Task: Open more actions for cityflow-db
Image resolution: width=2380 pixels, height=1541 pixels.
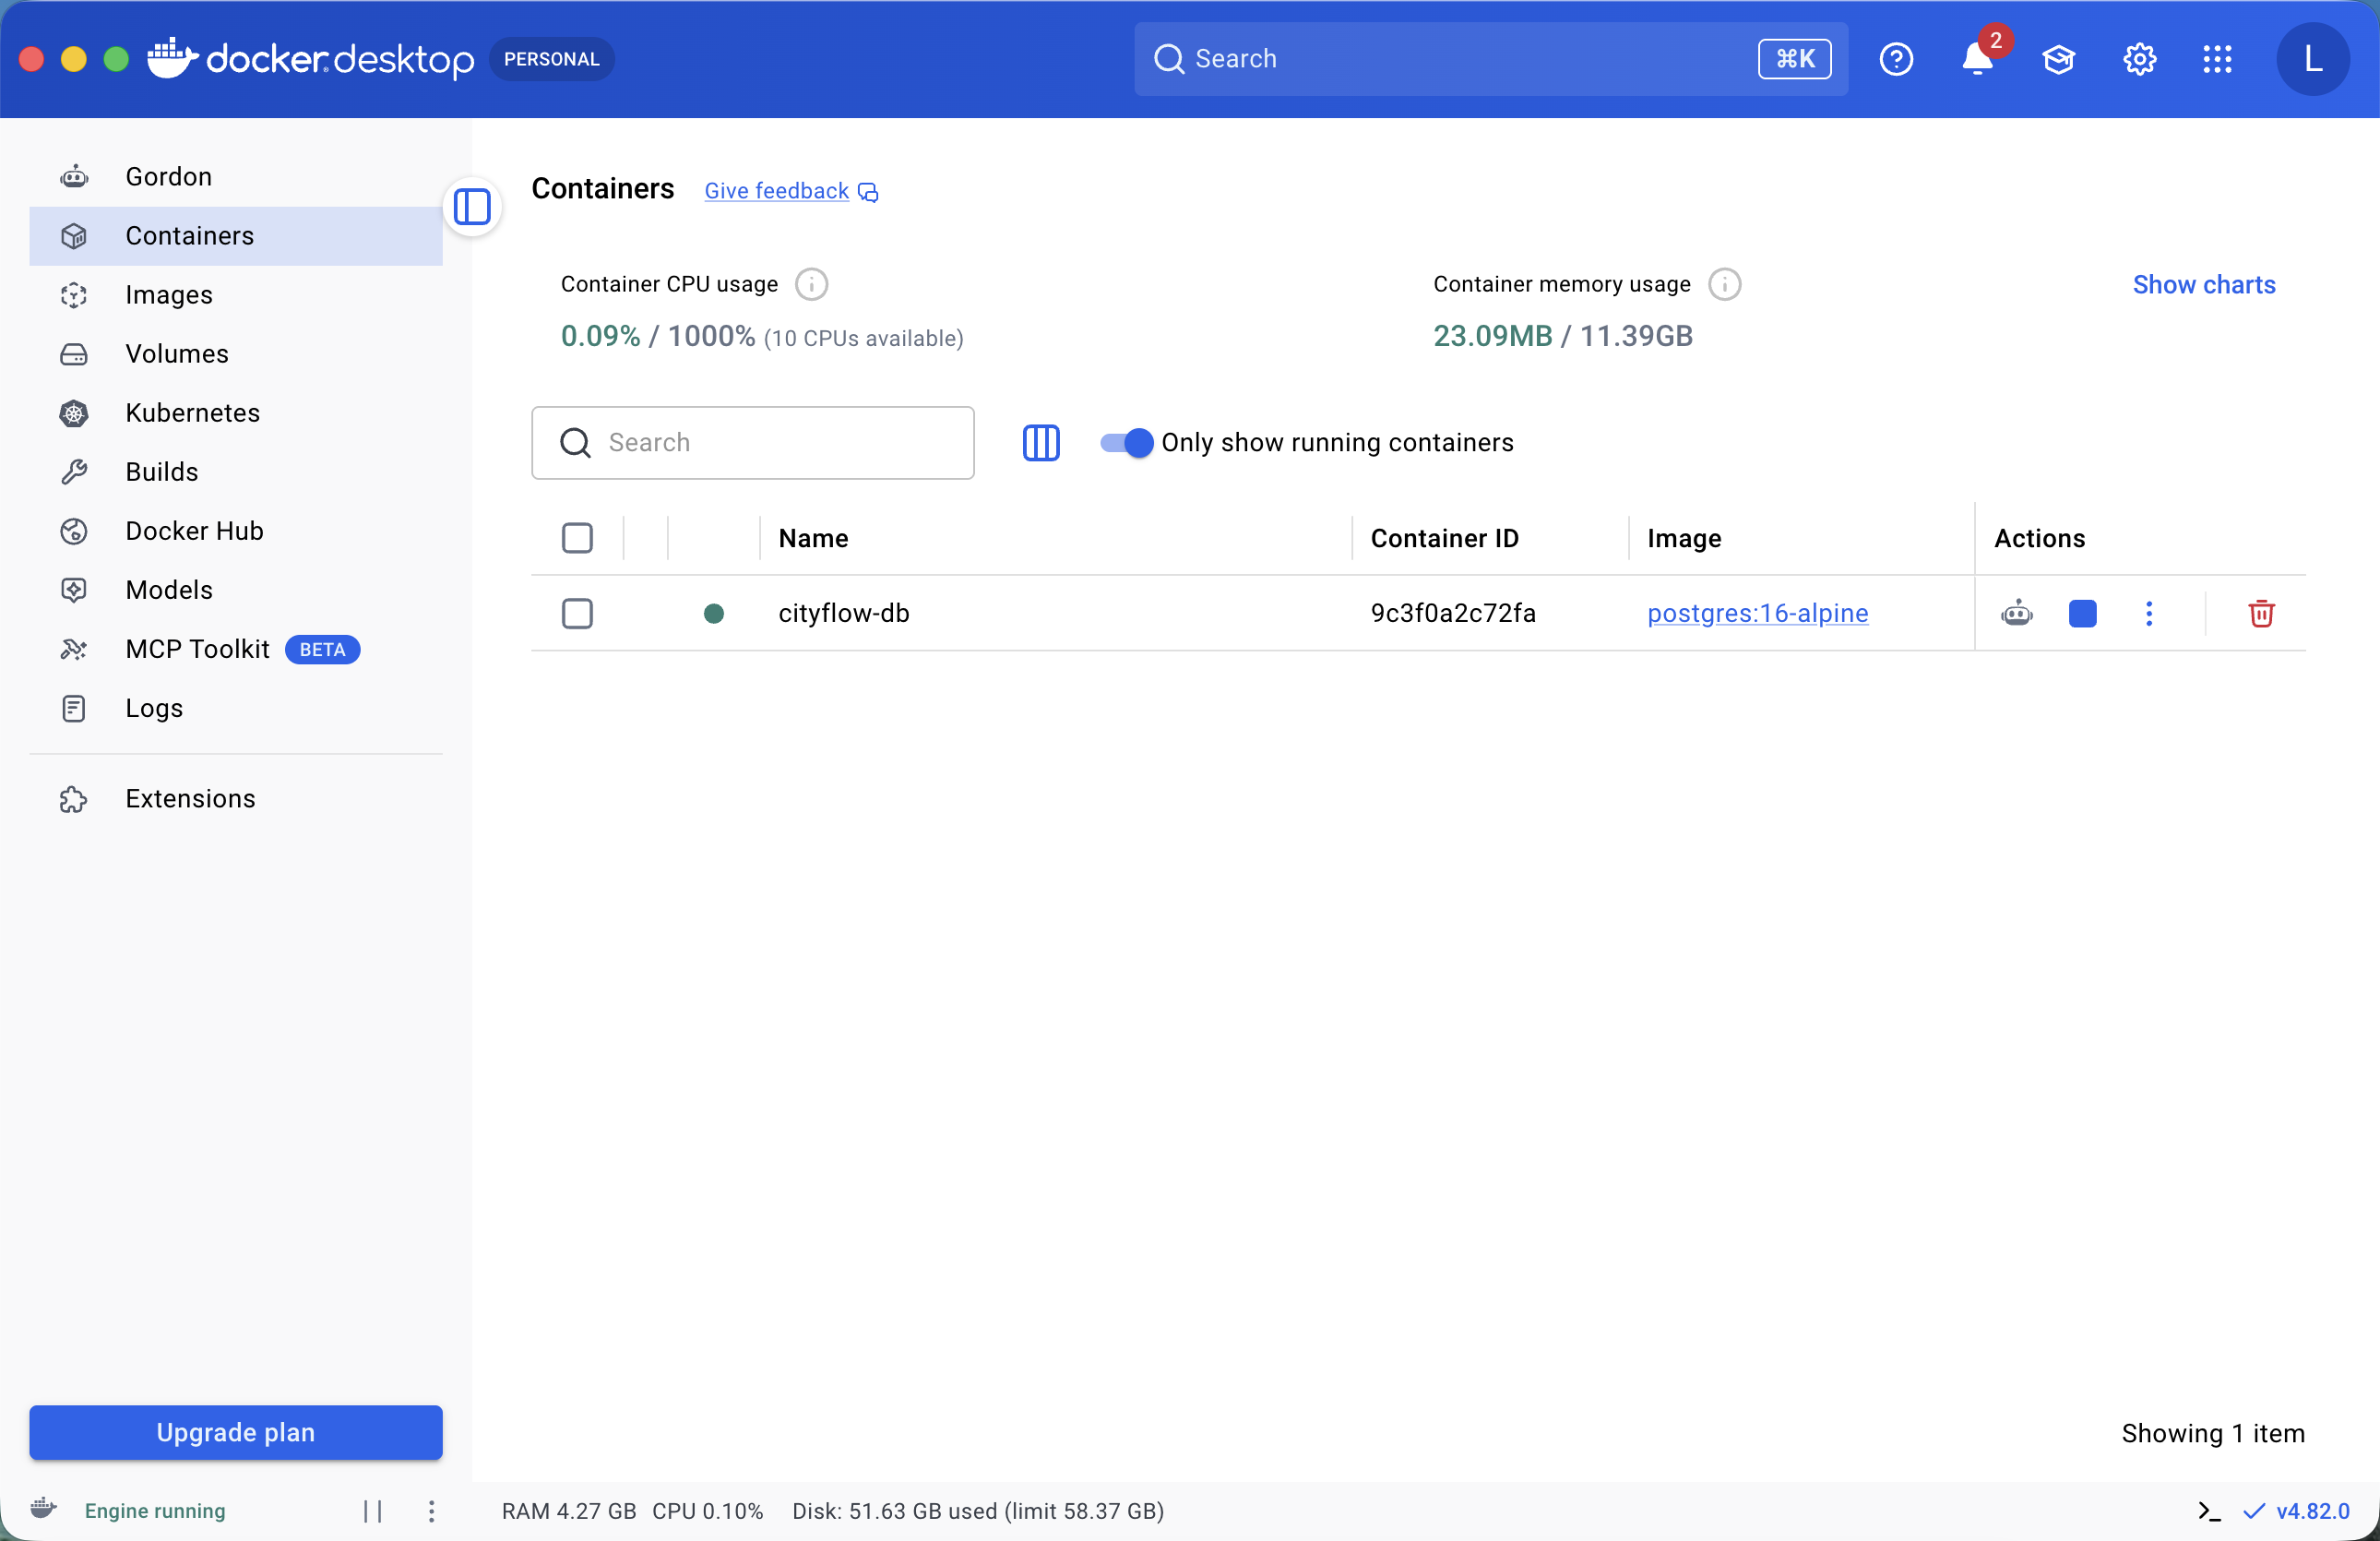Action: tap(2148, 613)
